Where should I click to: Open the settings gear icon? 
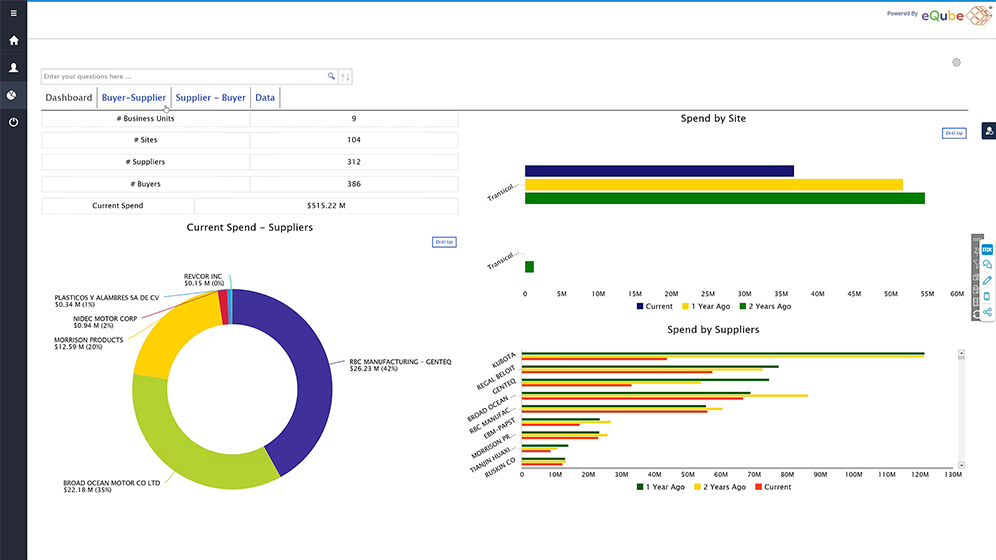[956, 62]
